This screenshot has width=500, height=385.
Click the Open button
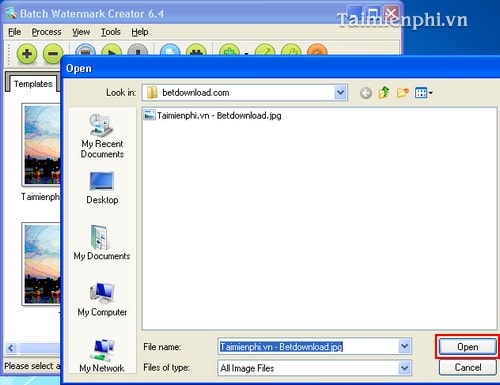(x=467, y=347)
